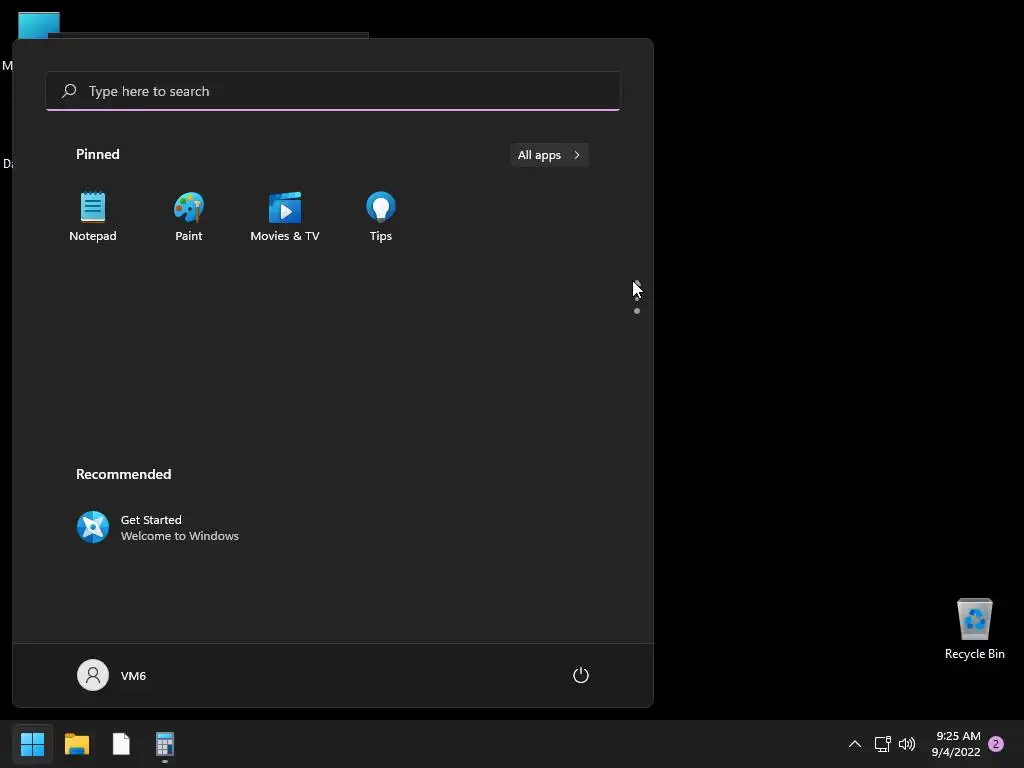Open the pinned Notepad app

point(93,217)
